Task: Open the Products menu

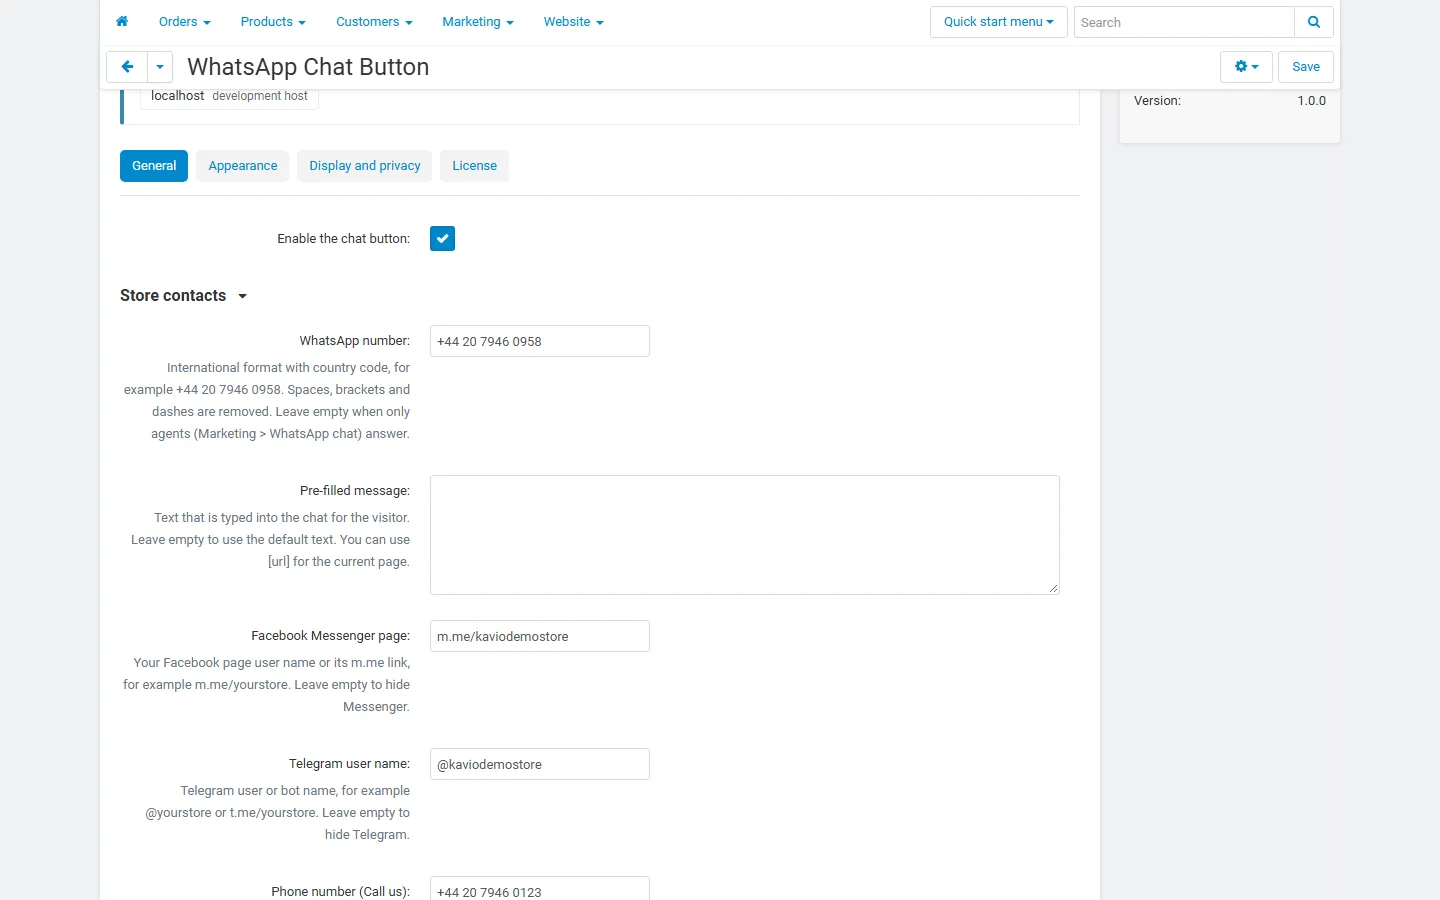Action: [273, 22]
